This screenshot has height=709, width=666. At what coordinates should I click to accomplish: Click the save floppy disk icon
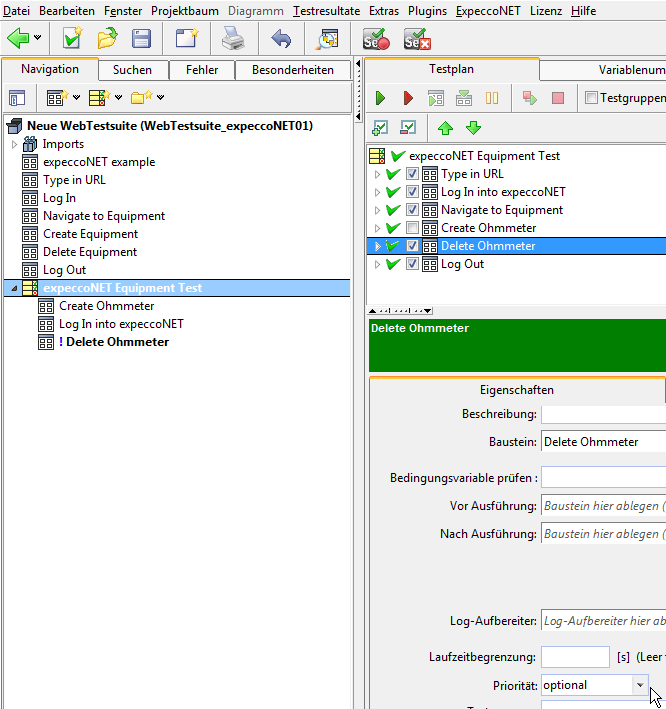[x=142, y=39]
